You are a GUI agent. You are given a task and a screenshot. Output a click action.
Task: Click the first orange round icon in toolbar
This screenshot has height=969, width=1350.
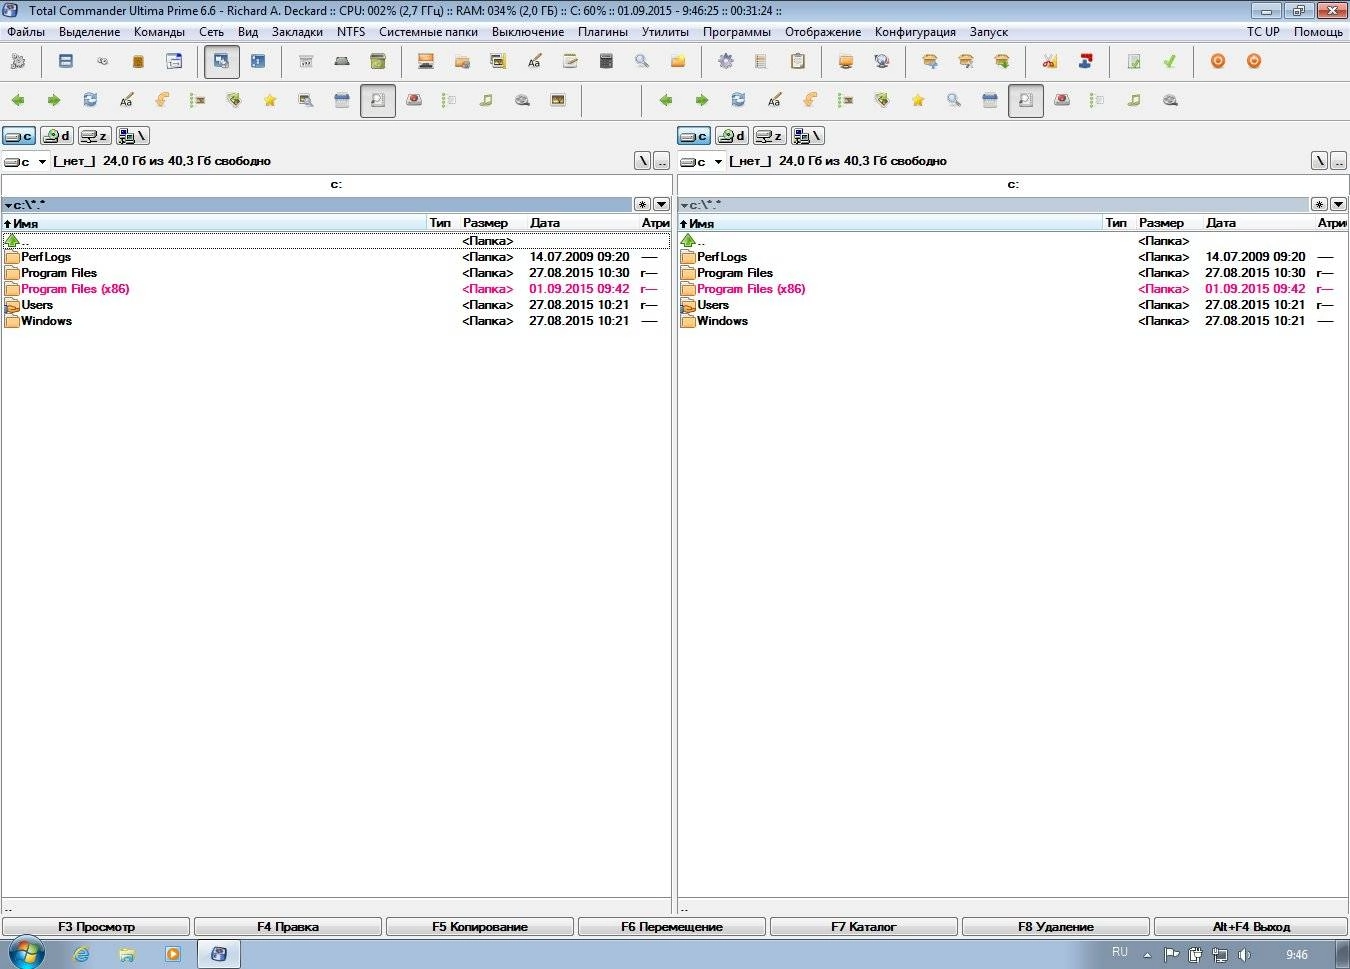point(1218,62)
